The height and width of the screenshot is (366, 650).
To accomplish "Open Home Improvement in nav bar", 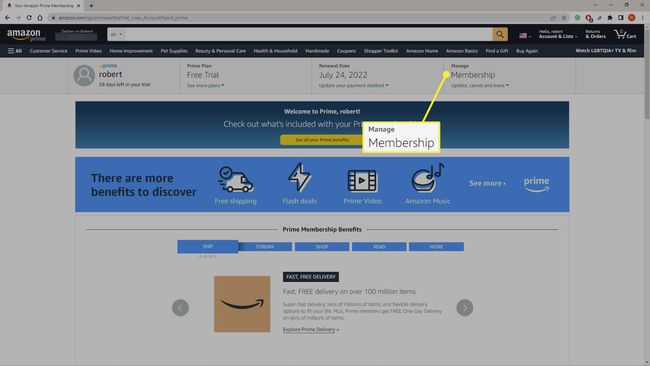I will coord(131,51).
